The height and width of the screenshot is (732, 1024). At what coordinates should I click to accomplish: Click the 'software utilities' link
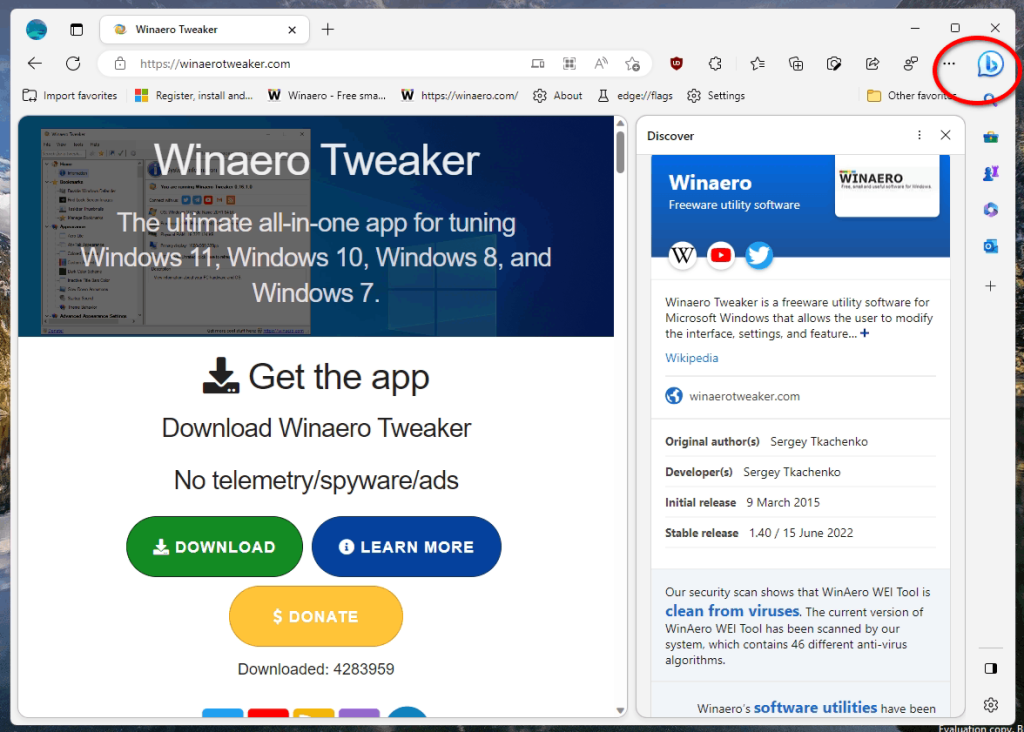pyautogui.click(x=815, y=707)
